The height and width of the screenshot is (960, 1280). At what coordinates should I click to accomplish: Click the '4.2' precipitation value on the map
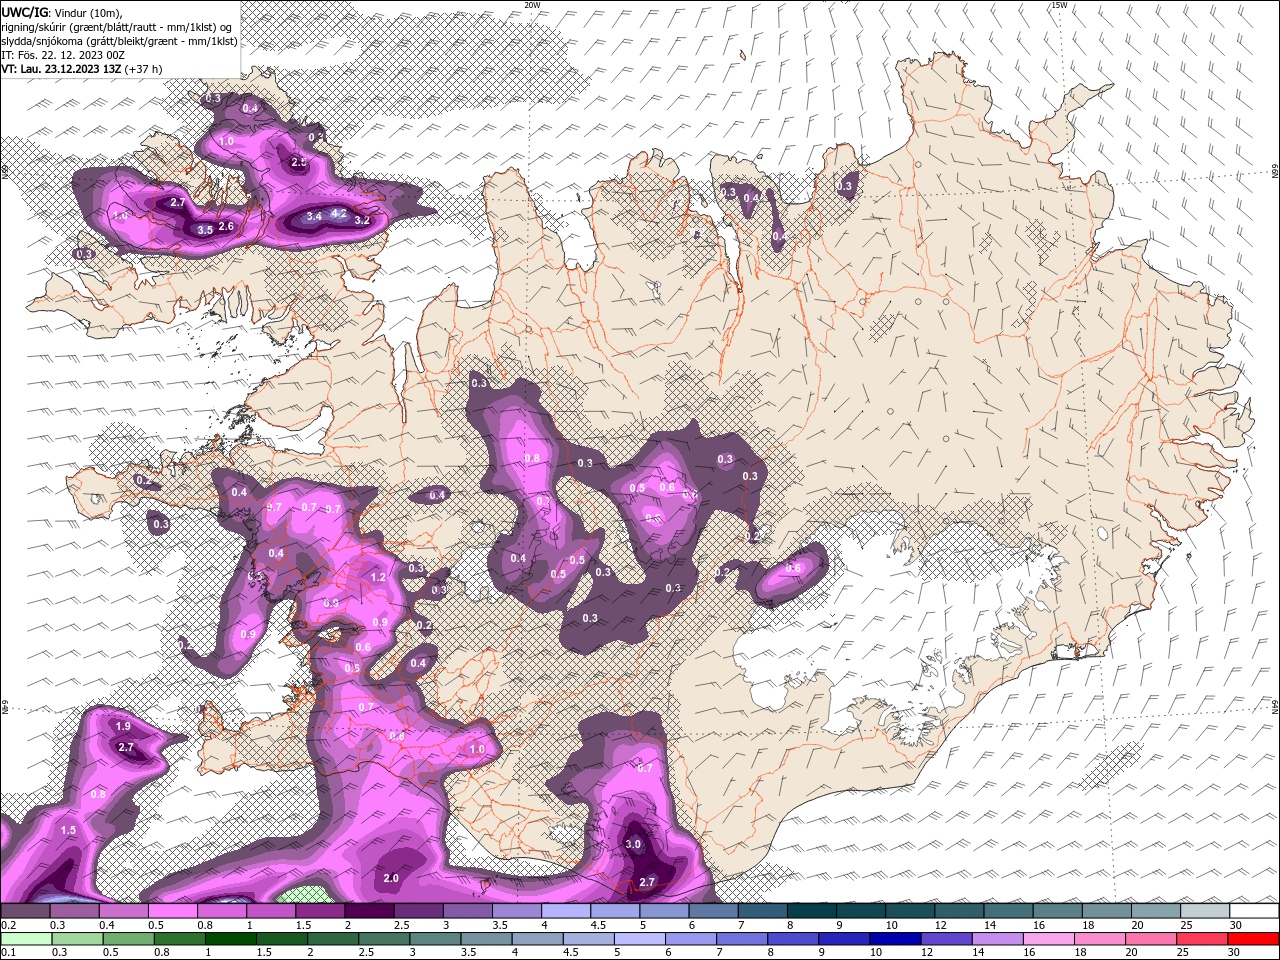coord(339,213)
